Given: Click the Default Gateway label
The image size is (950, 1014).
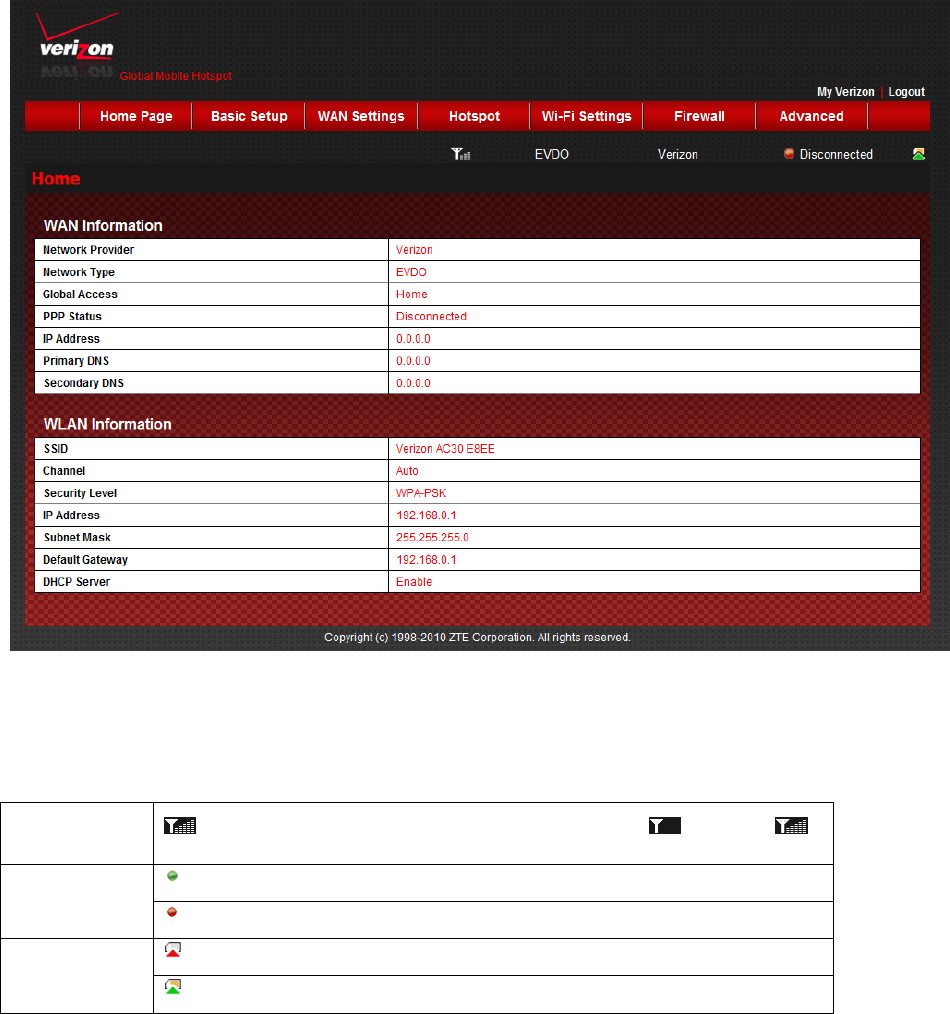Looking at the screenshot, I should pyautogui.click(x=85, y=560).
